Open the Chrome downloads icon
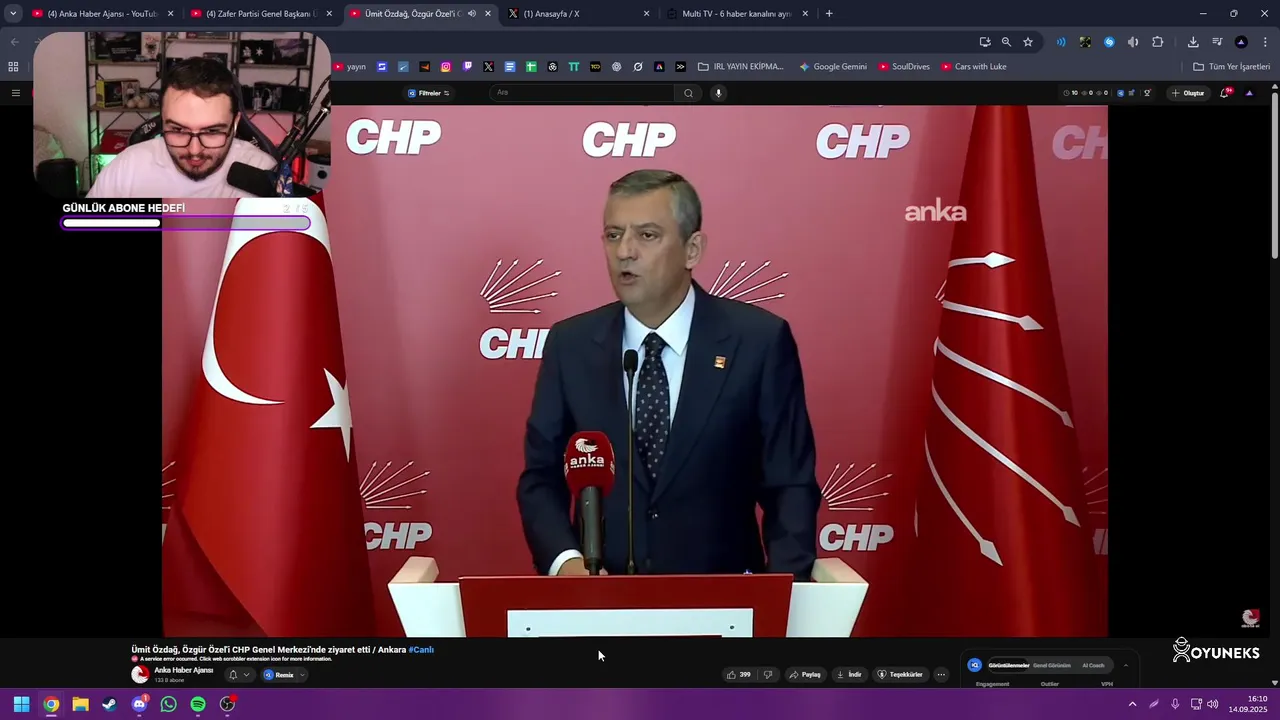This screenshot has width=1280, height=720. [x=1193, y=42]
